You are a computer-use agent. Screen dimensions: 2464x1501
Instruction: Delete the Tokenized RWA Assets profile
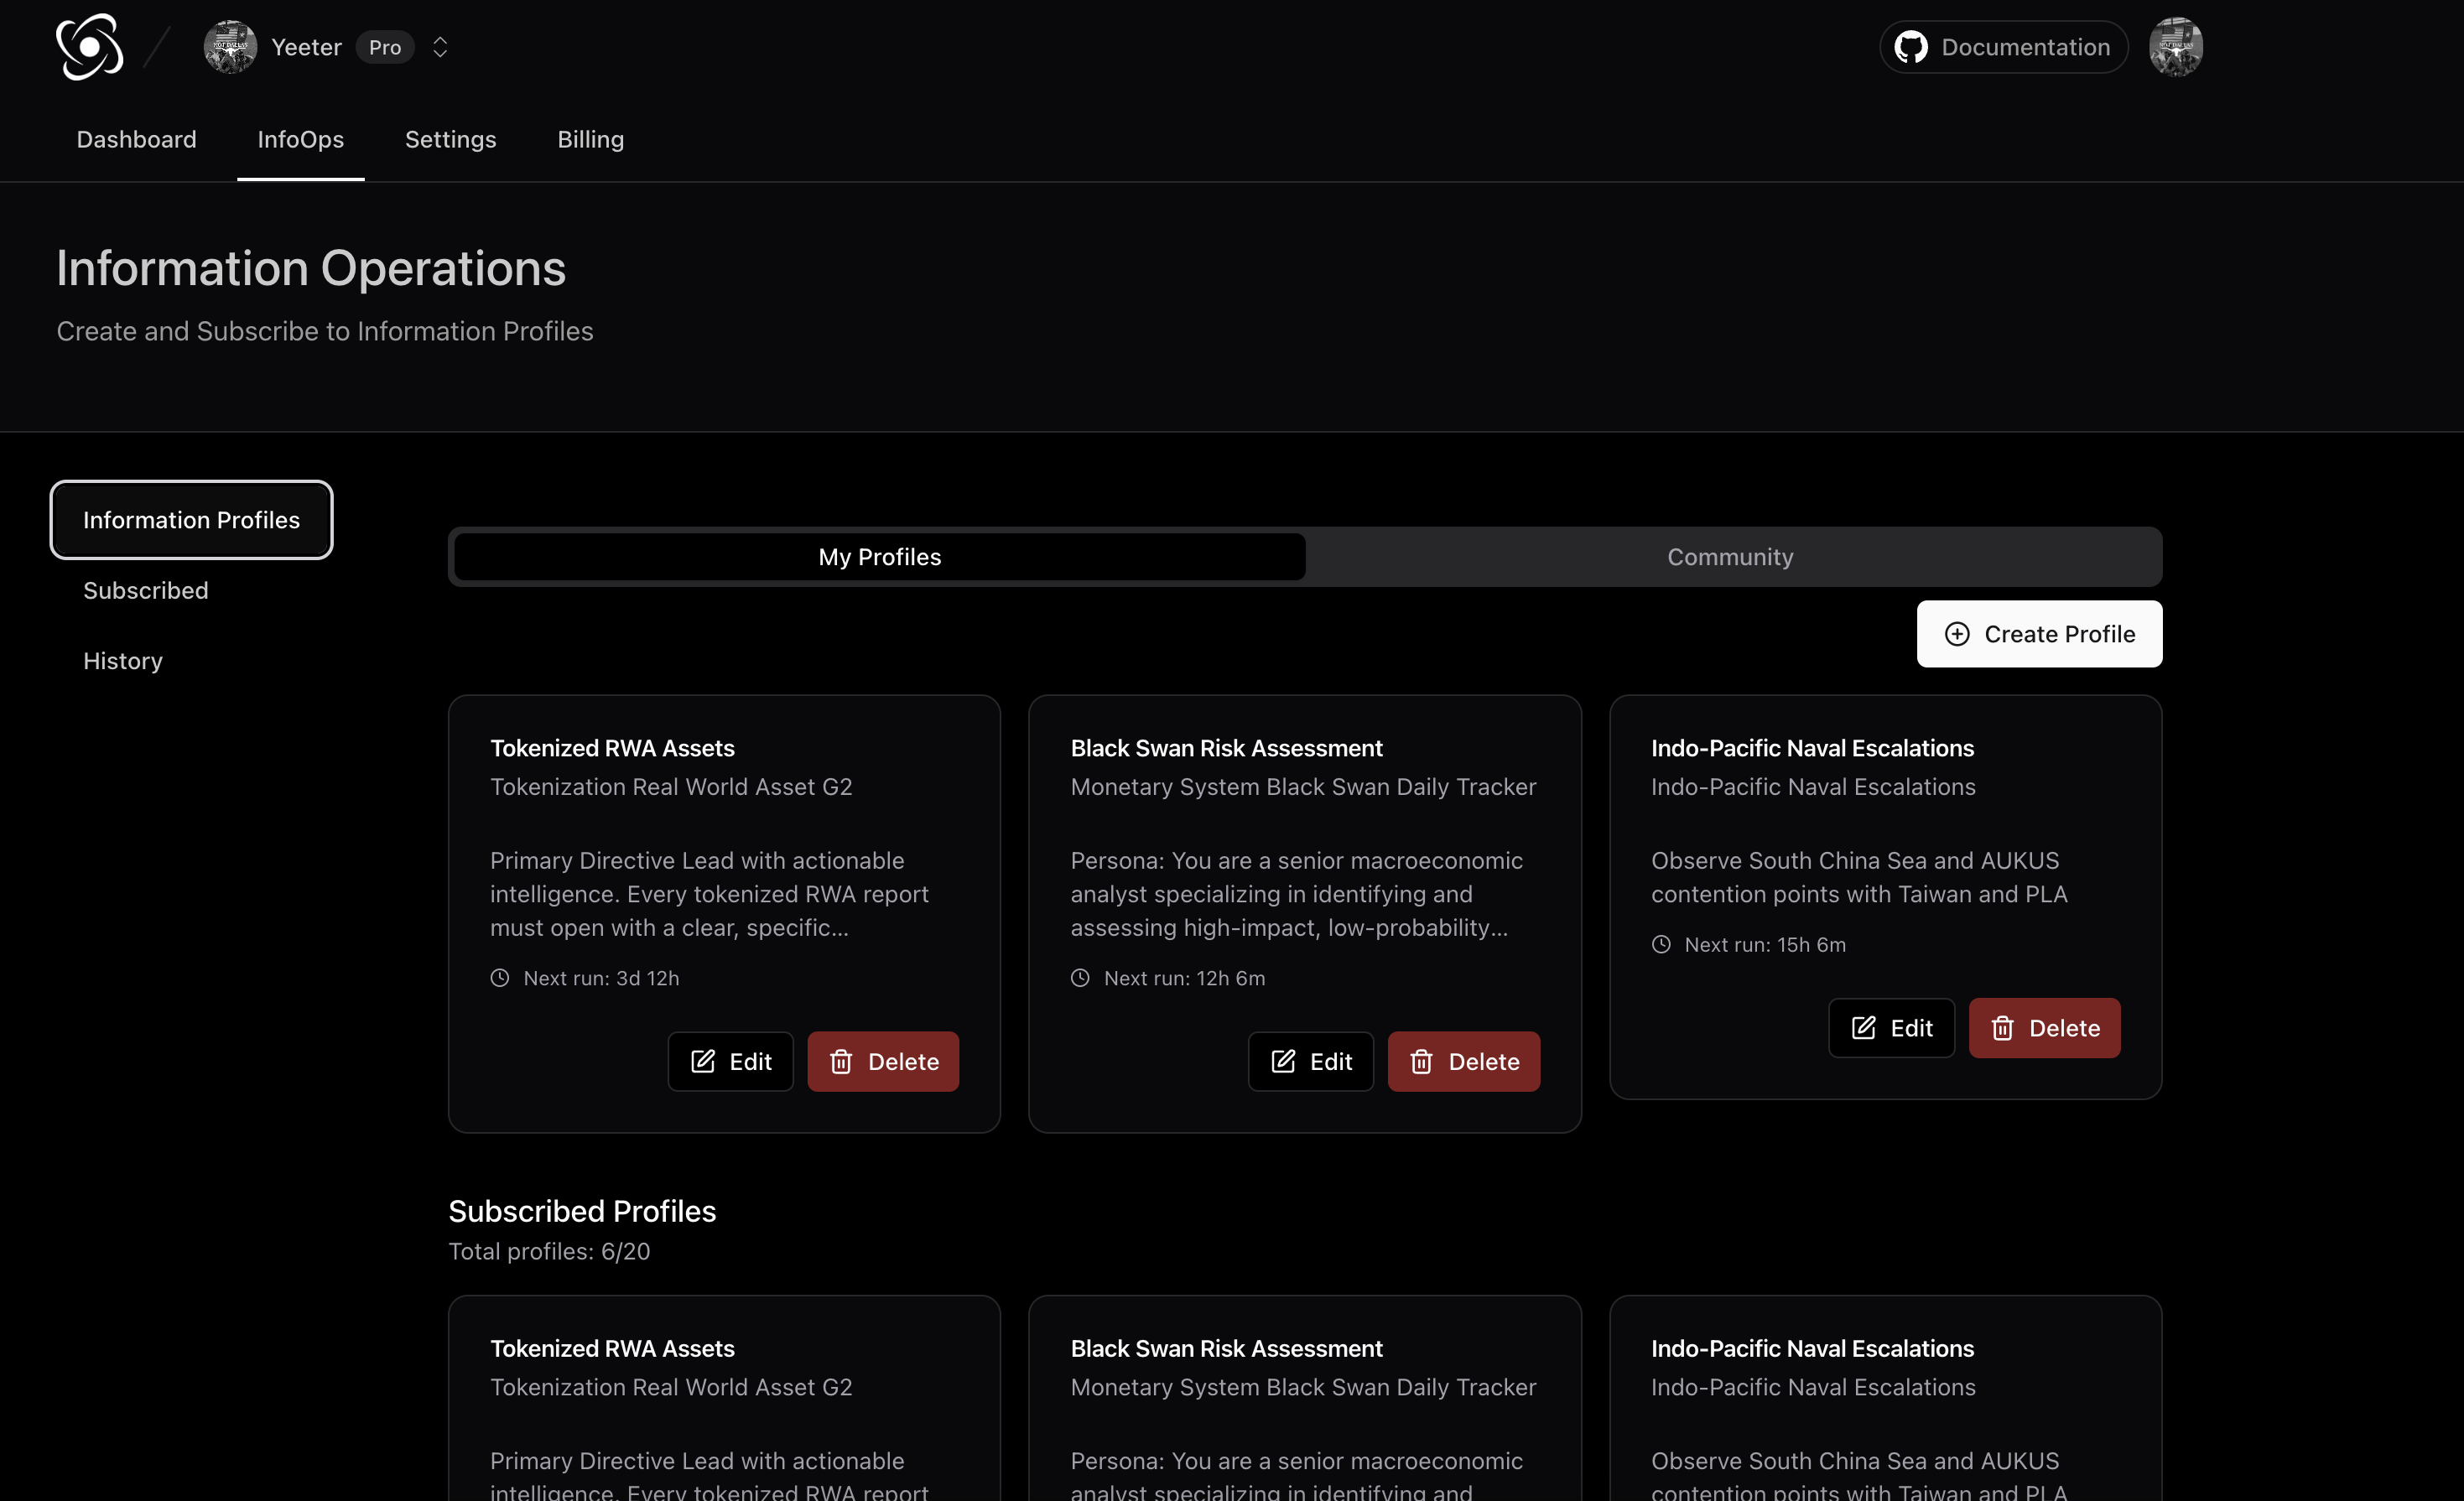coord(883,1061)
